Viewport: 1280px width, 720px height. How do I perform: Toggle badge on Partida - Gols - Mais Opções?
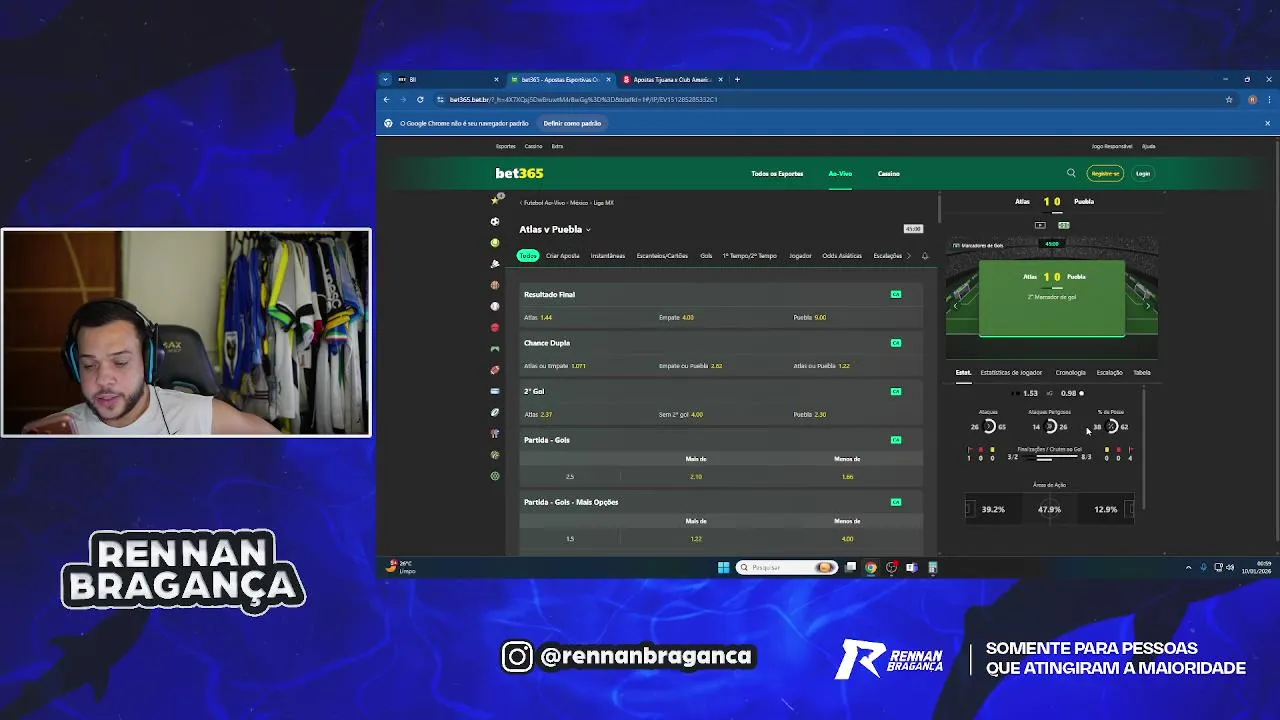896,502
